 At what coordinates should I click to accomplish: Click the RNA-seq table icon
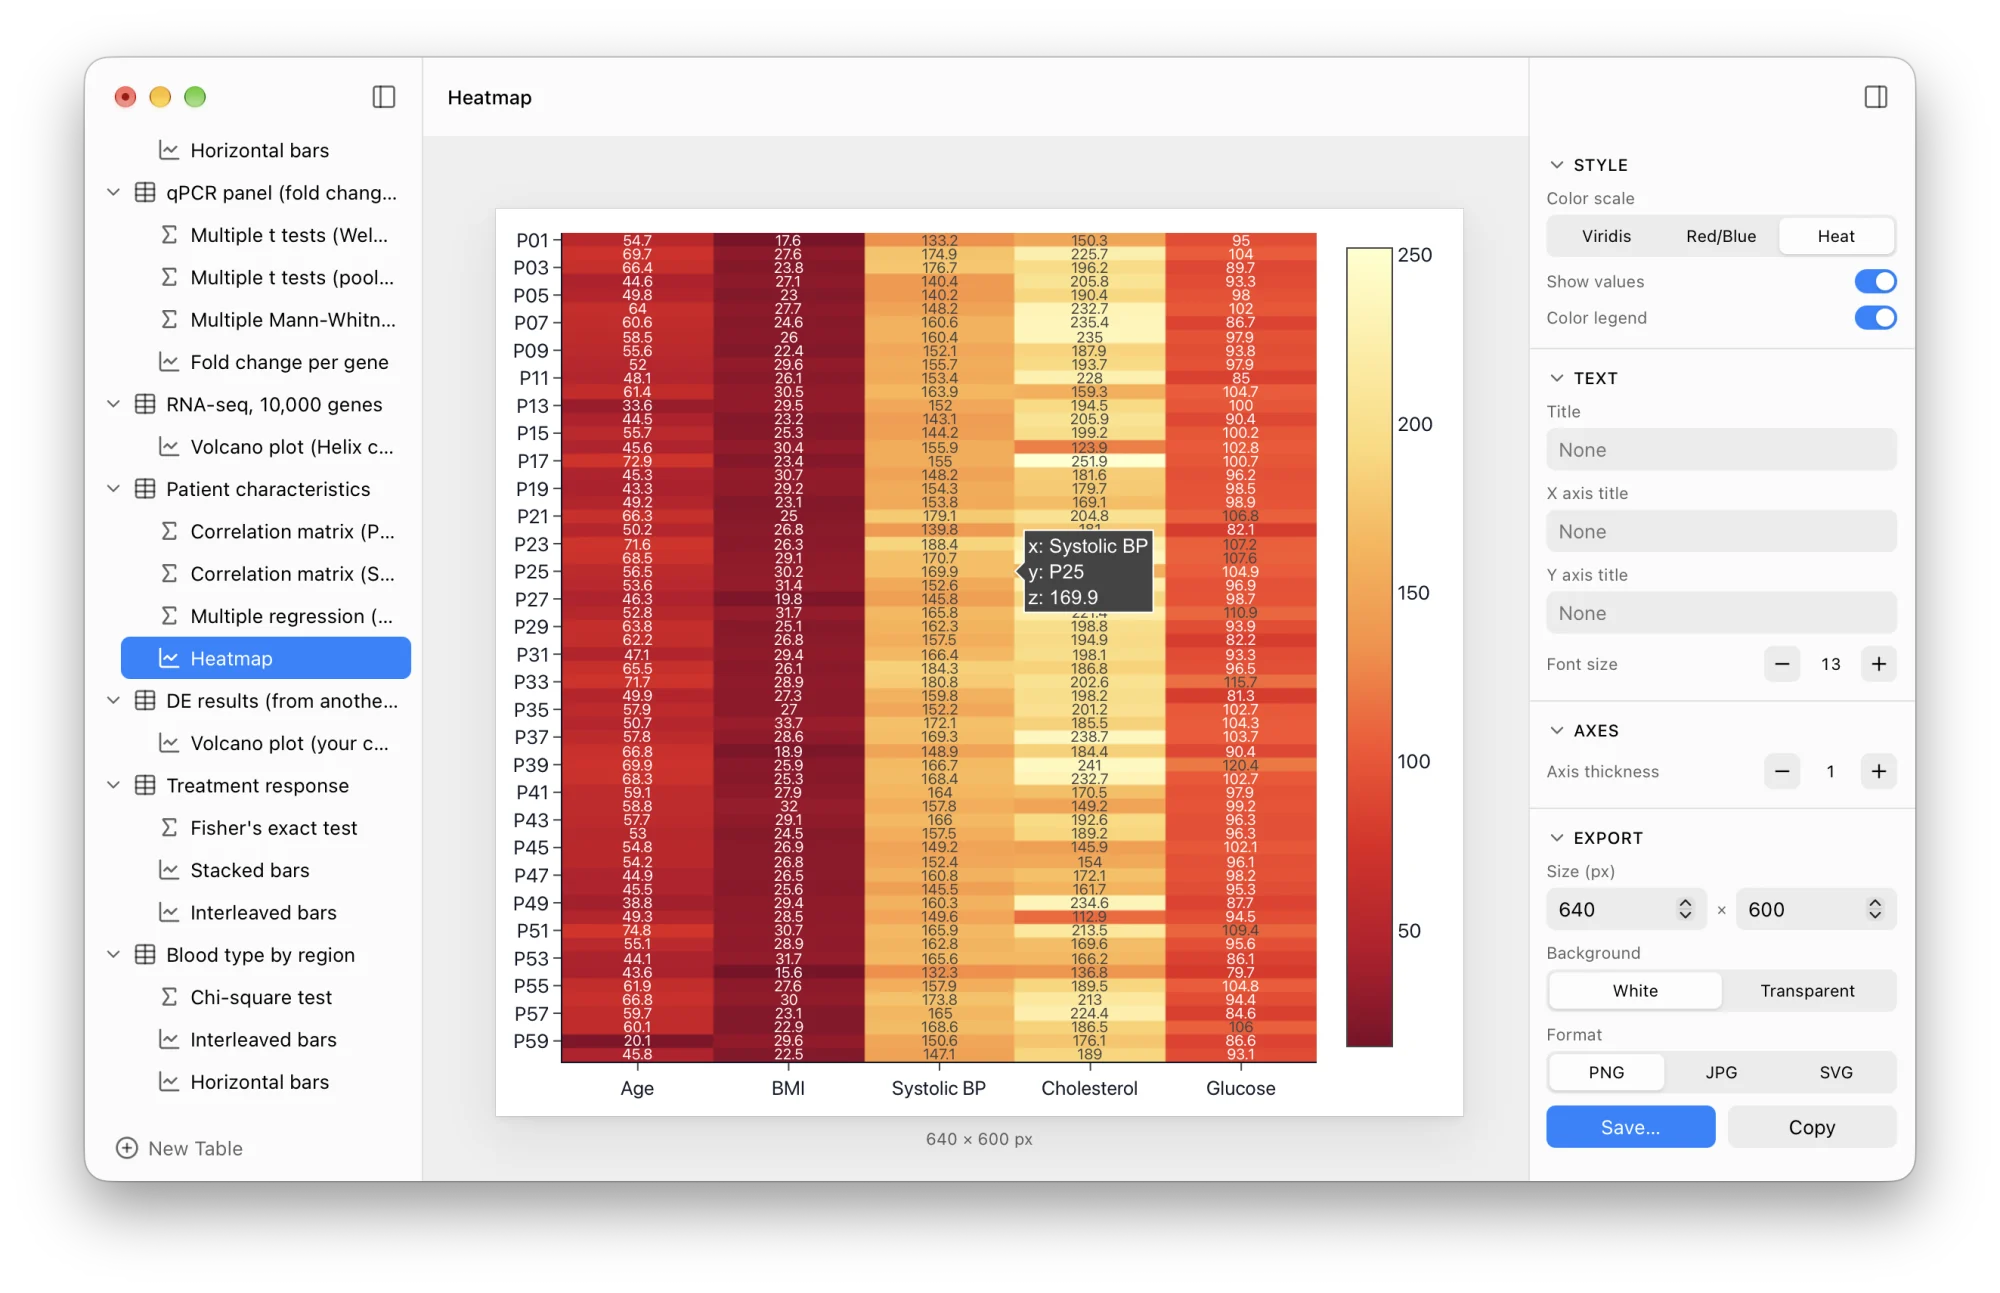pyautogui.click(x=145, y=404)
